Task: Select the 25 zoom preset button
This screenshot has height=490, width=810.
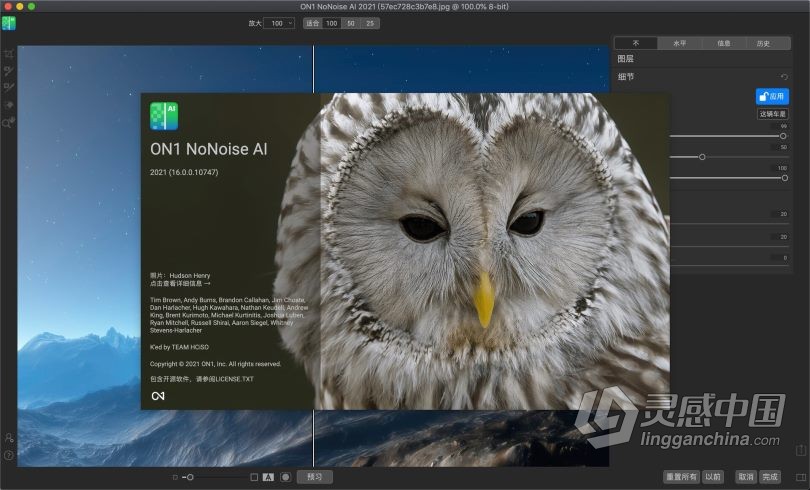Action: 370,23
